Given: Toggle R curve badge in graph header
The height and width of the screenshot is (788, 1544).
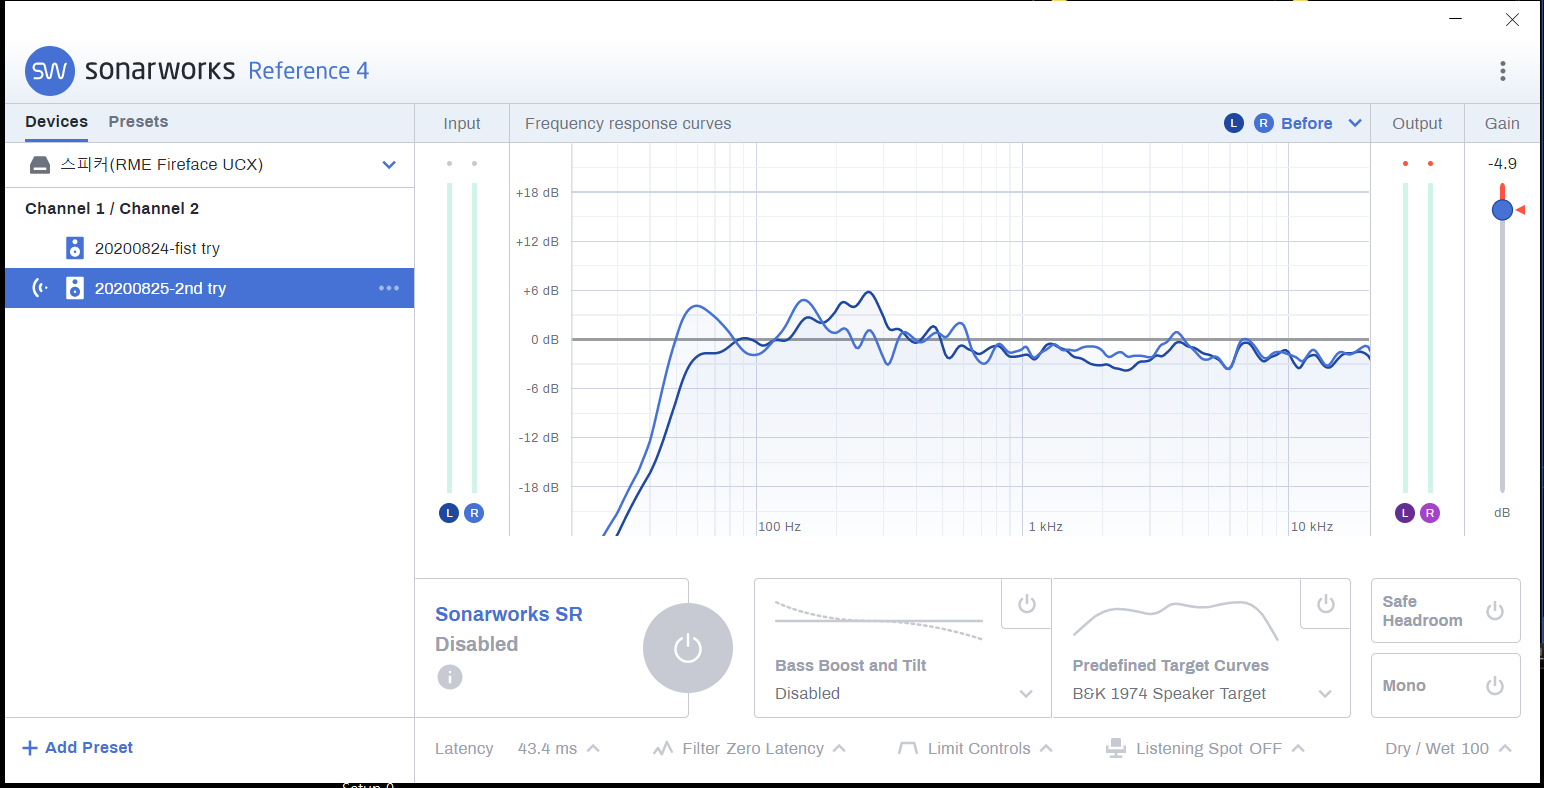Looking at the screenshot, I should 1264,123.
